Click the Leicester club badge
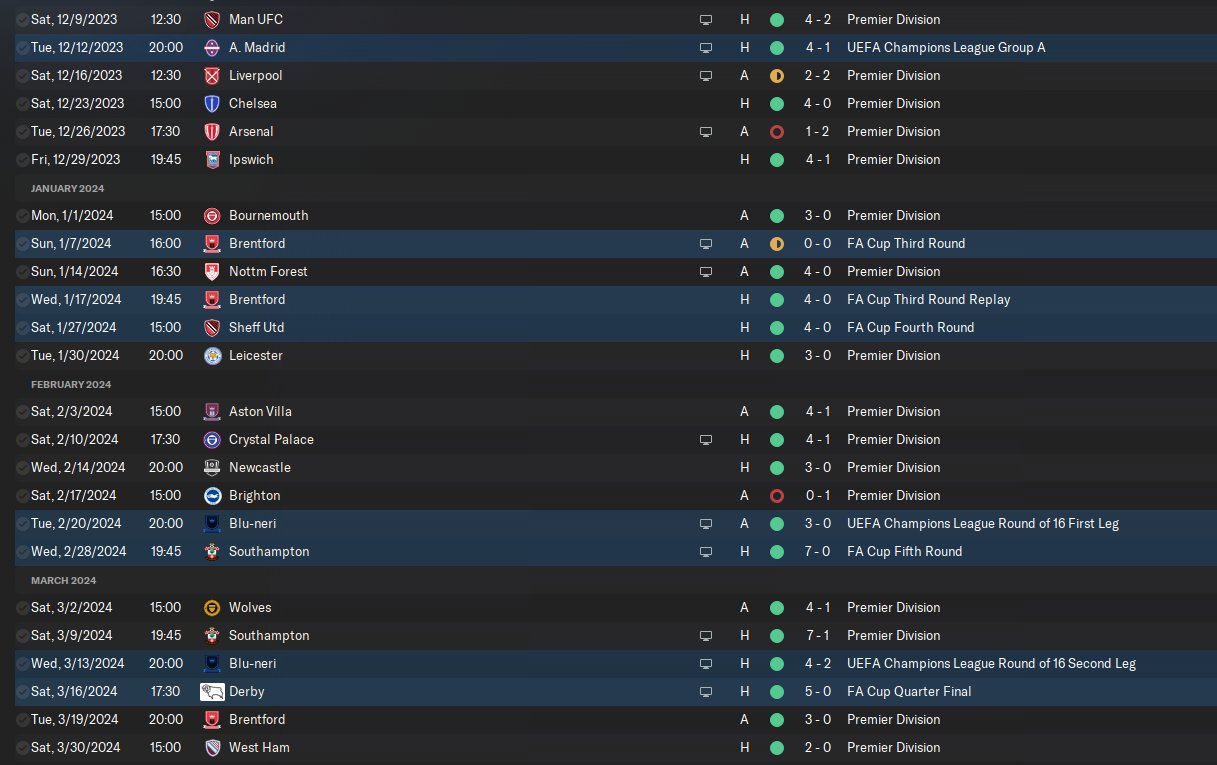This screenshot has height=765, width=1217. pyautogui.click(x=212, y=355)
